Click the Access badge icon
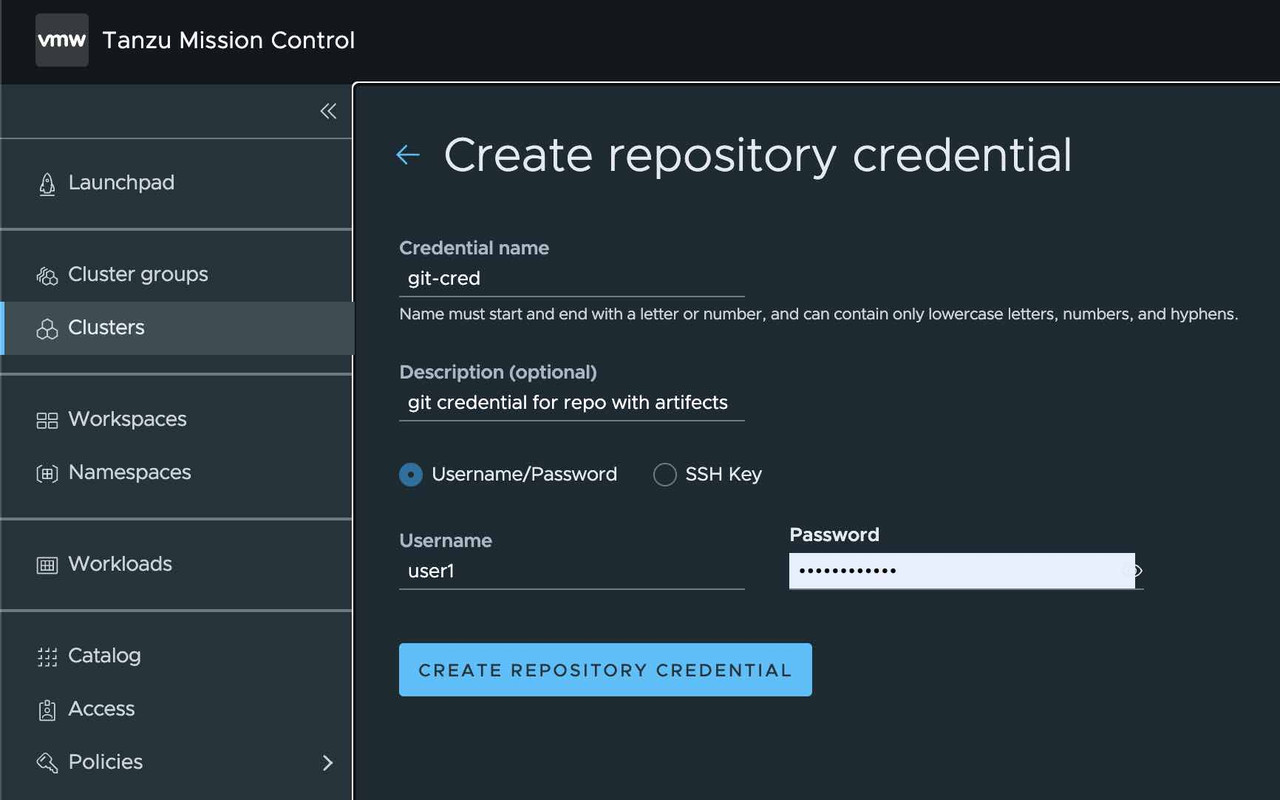Viewport: 1280px width, 800px height. (47, 710)
